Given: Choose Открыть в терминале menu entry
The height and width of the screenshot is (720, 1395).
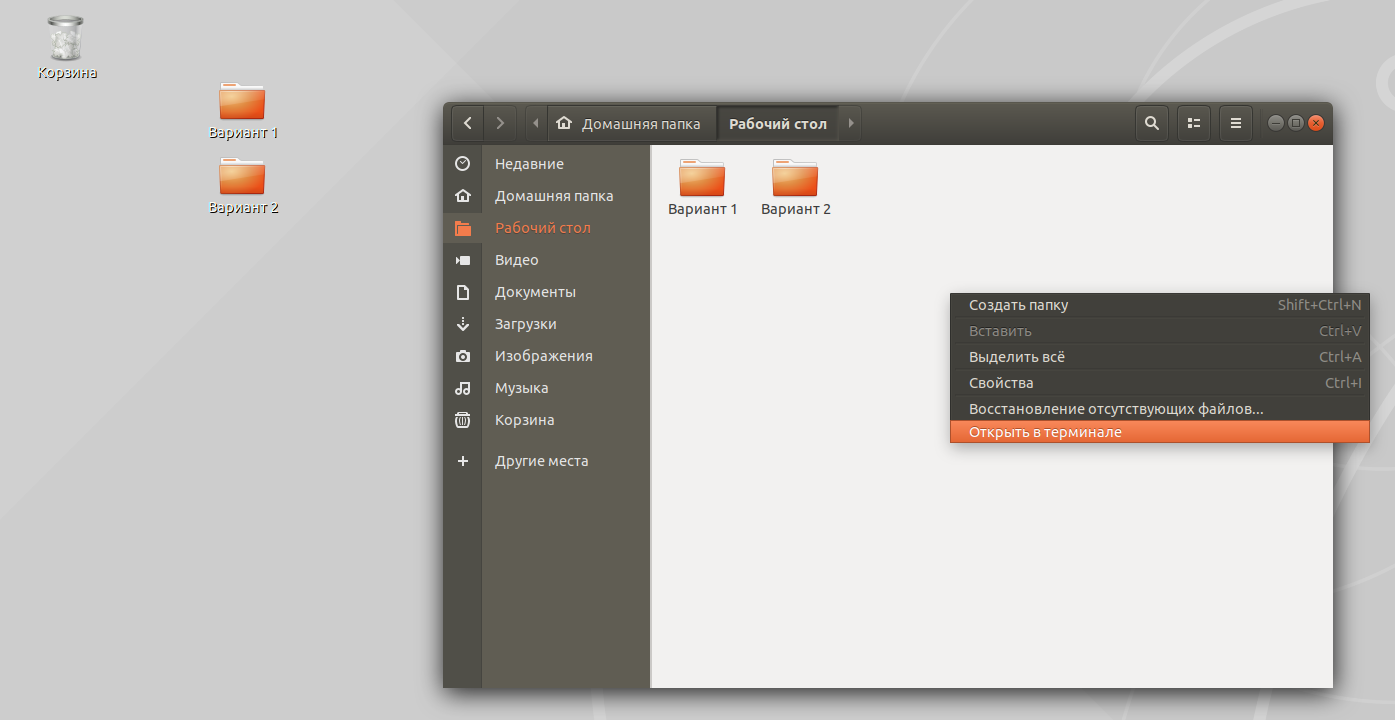Looking at the screenshot, I should click(x=1159, y=432).
